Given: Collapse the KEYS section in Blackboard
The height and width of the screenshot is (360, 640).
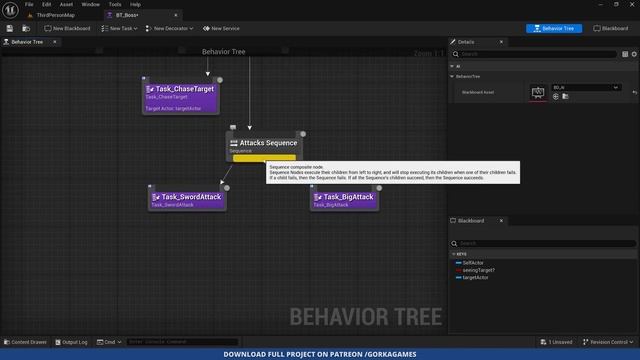Looking at the screenshot, I should coord(453,254).
